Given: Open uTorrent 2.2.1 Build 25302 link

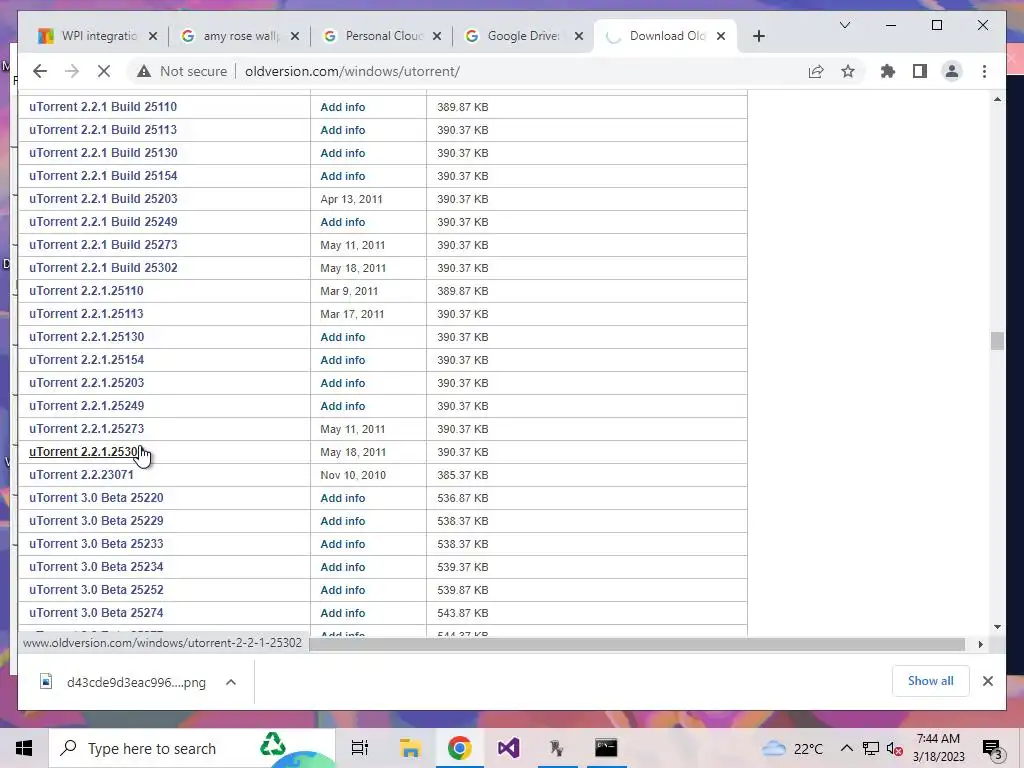Looking at the screenshot, I should 103,268.
